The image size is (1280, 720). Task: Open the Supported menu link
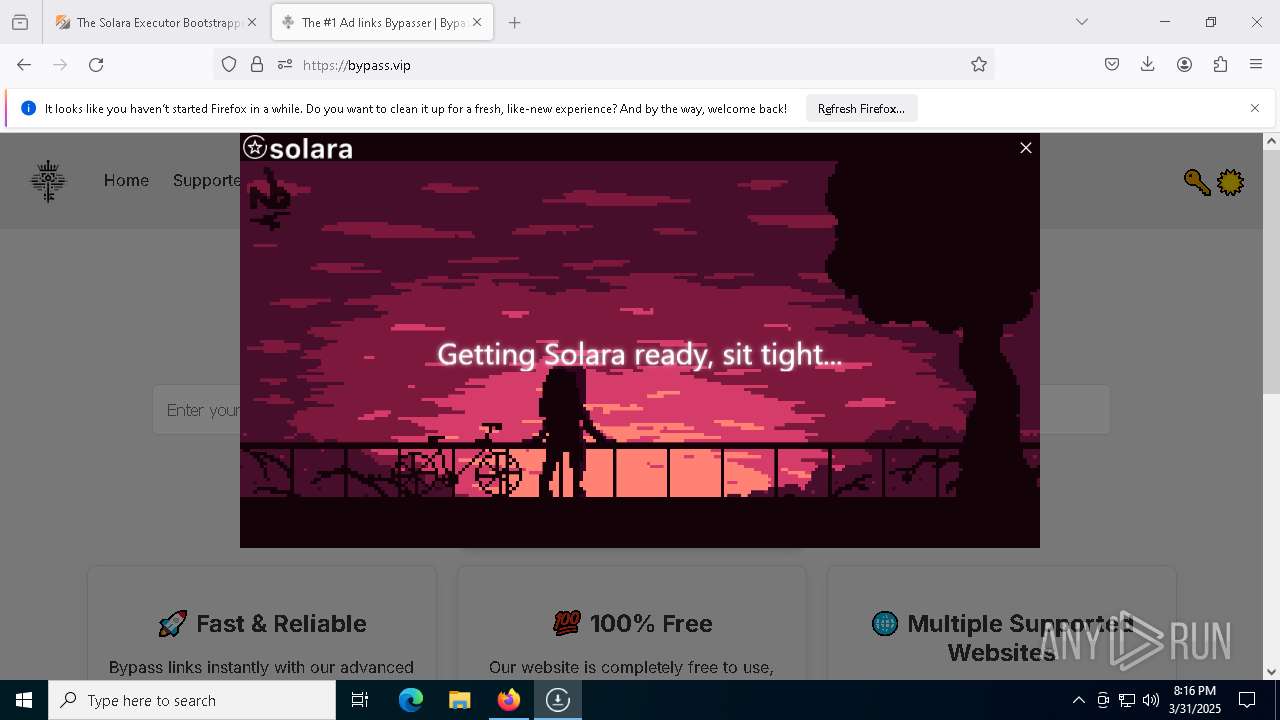tap(206, 180)
